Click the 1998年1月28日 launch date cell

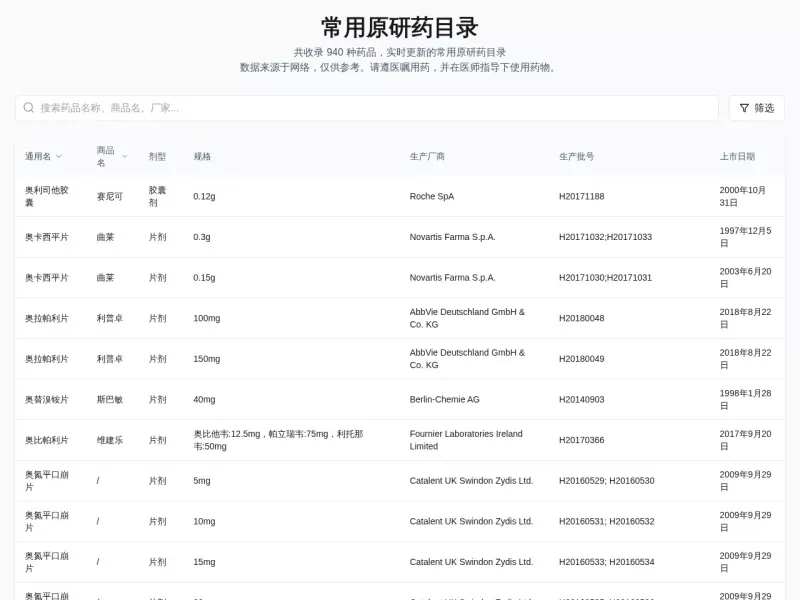[745, 399]
